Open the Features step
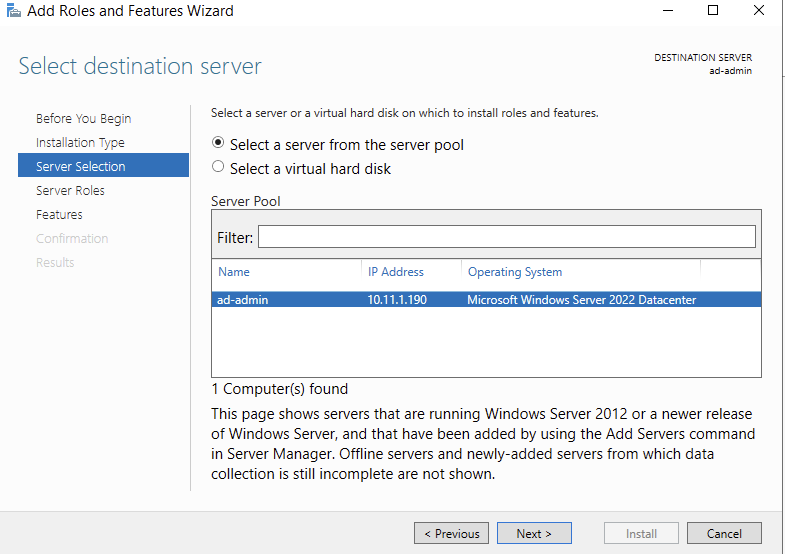The height and width of the screenshot is (554, 785). tap(59, 215)
